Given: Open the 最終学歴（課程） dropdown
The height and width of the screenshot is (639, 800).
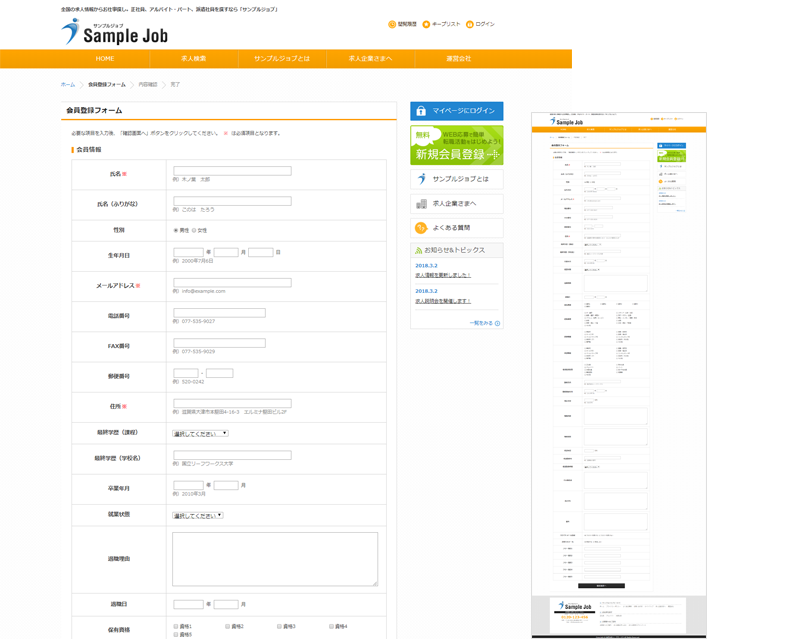Looking at the screenshot, I should point(201,433).
